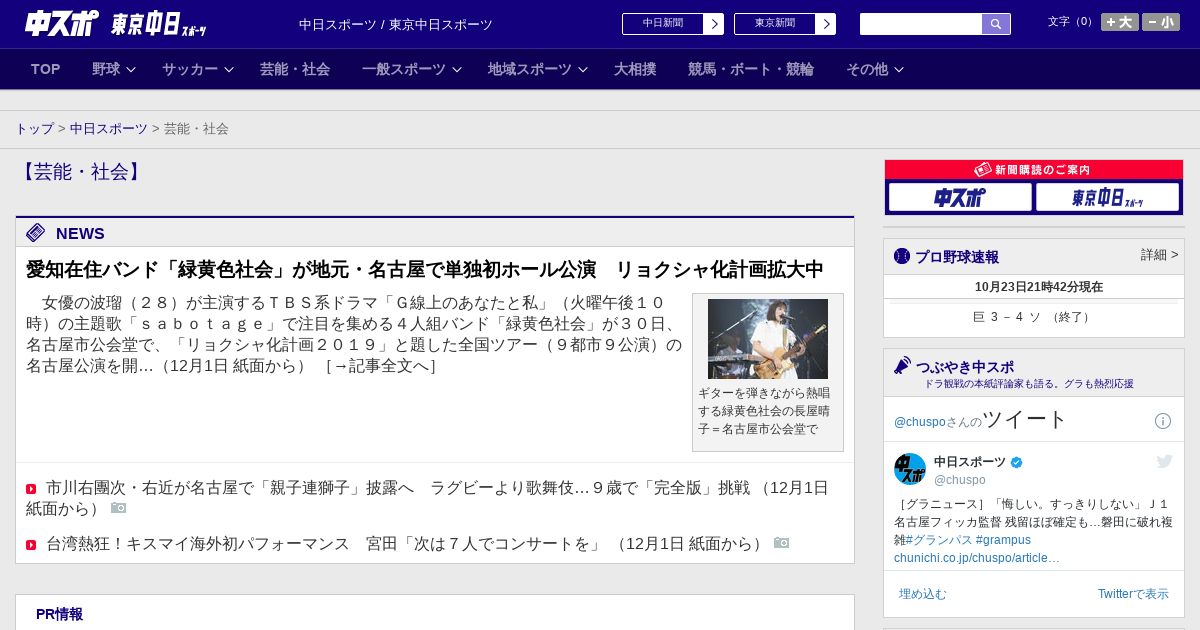Expand the 一般スポーツ menu

click(x=412, y=69)
